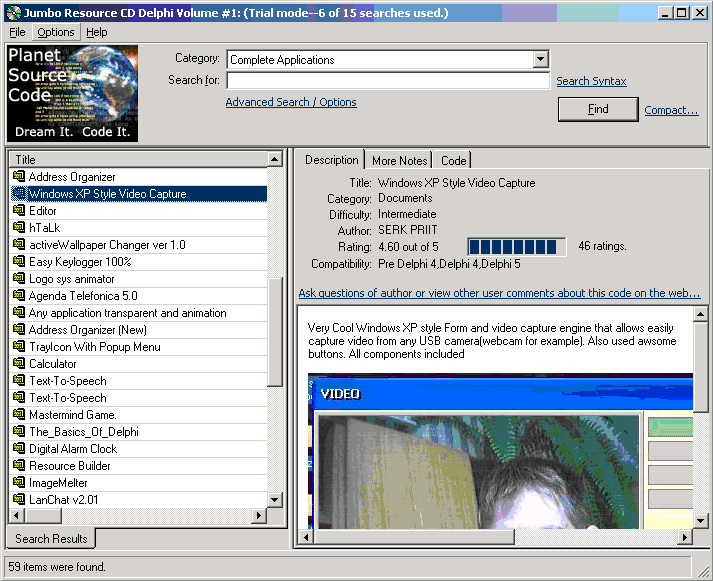Click the icon beside ImageMelter

coord(19,482)
